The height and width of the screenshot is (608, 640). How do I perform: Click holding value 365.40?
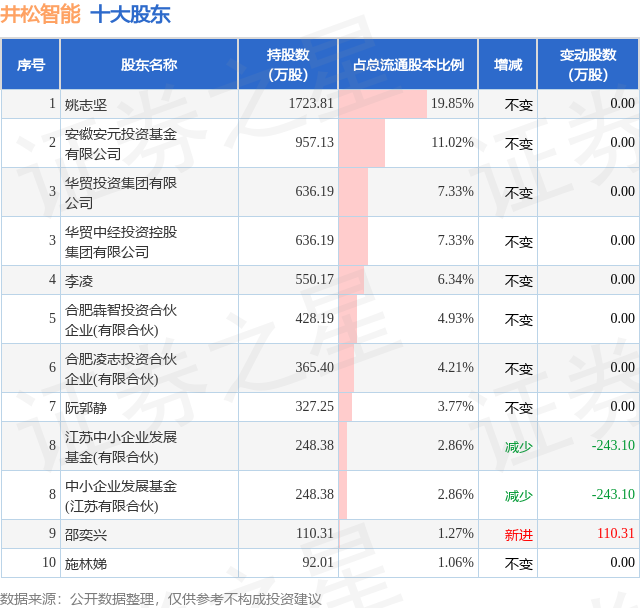pos(314,368)
